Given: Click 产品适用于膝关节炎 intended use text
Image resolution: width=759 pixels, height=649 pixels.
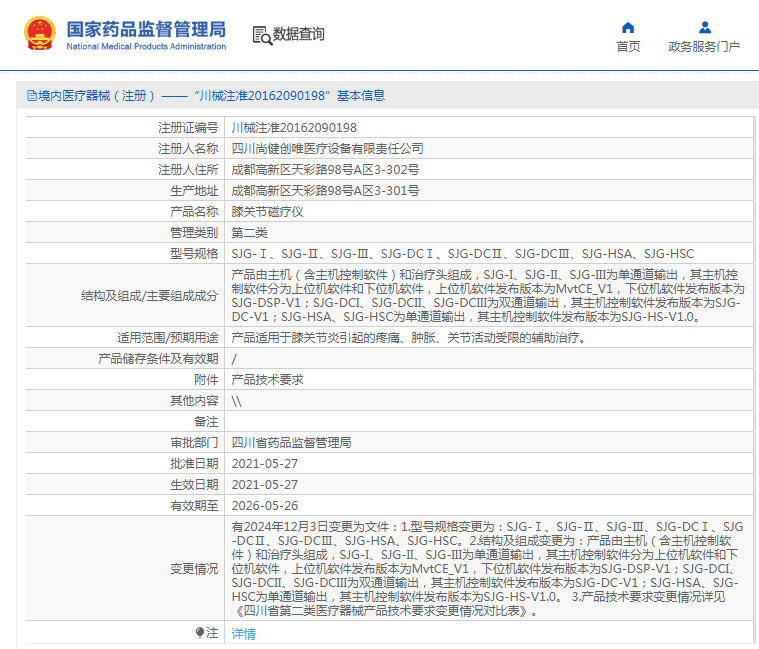Looking at the screenshot, I should (409, 338).
